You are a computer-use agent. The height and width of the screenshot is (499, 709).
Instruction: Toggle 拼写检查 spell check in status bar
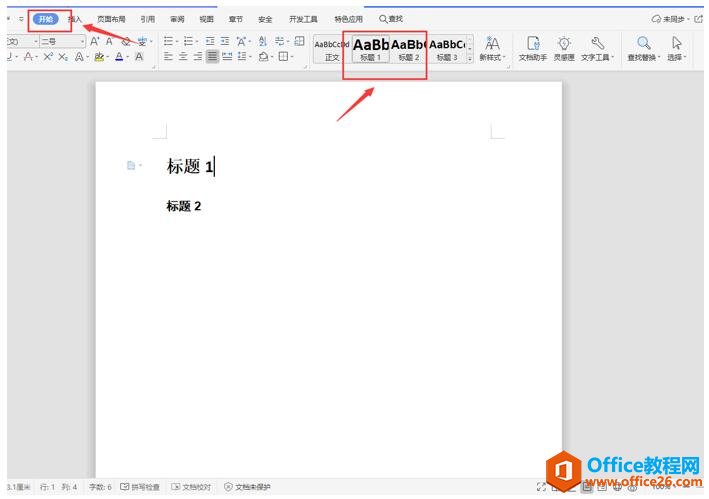(x=139, y=487)
